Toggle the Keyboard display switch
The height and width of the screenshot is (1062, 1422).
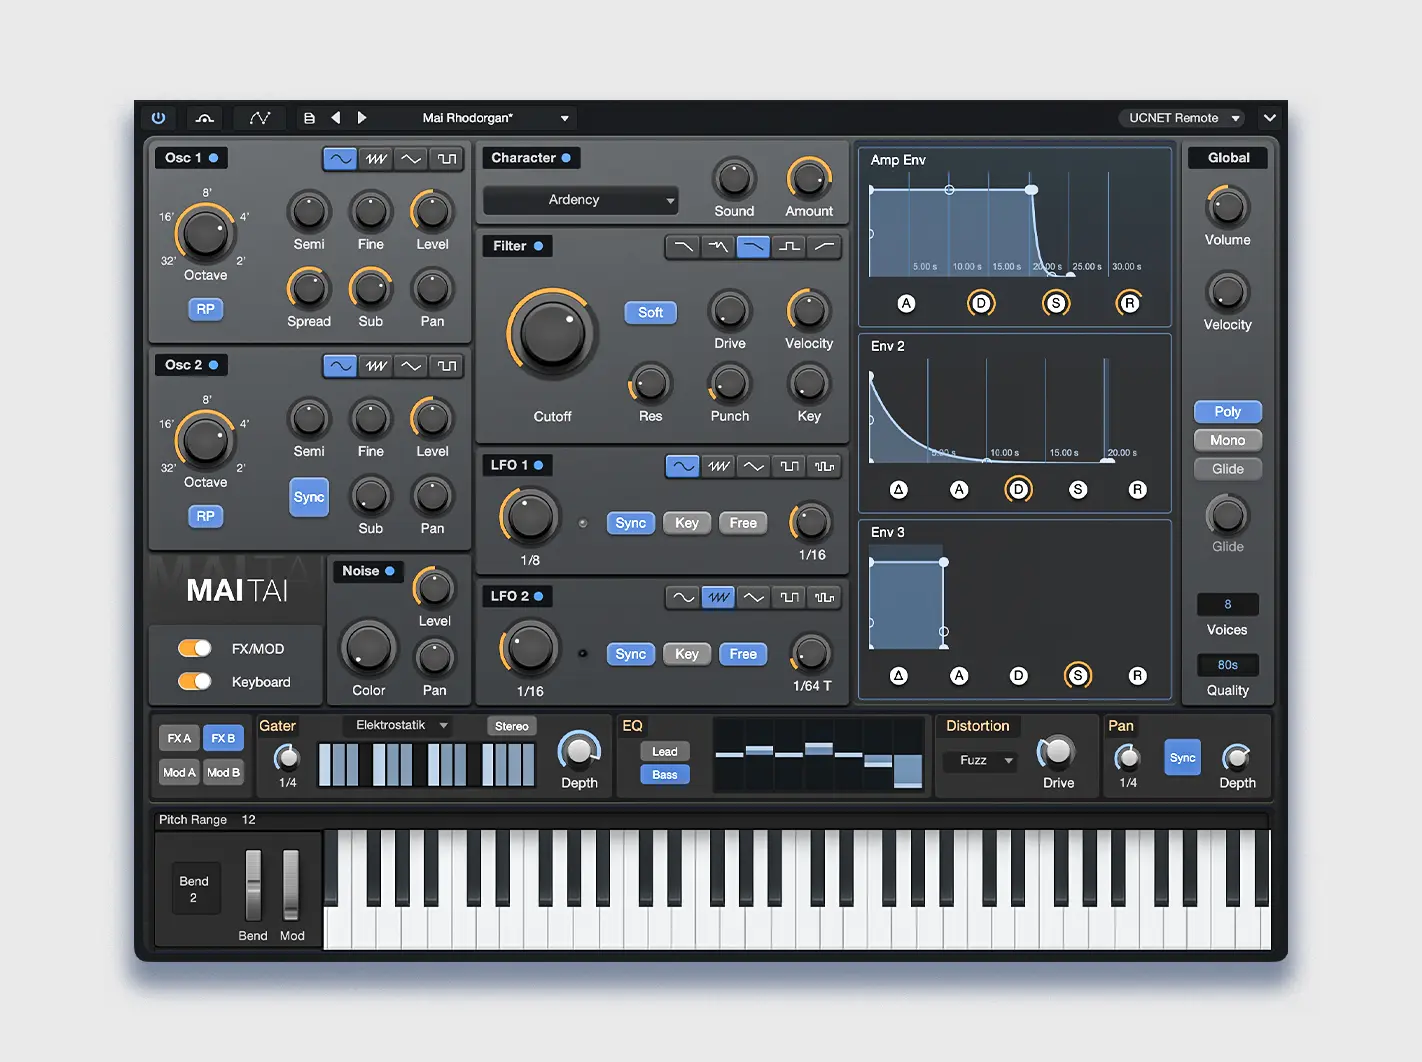tap(195, 681)
